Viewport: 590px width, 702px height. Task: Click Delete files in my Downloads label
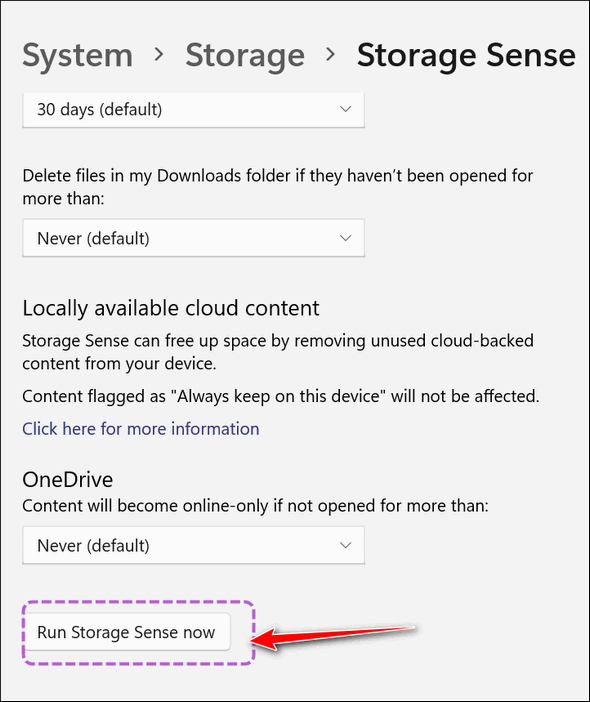[278, 187]
